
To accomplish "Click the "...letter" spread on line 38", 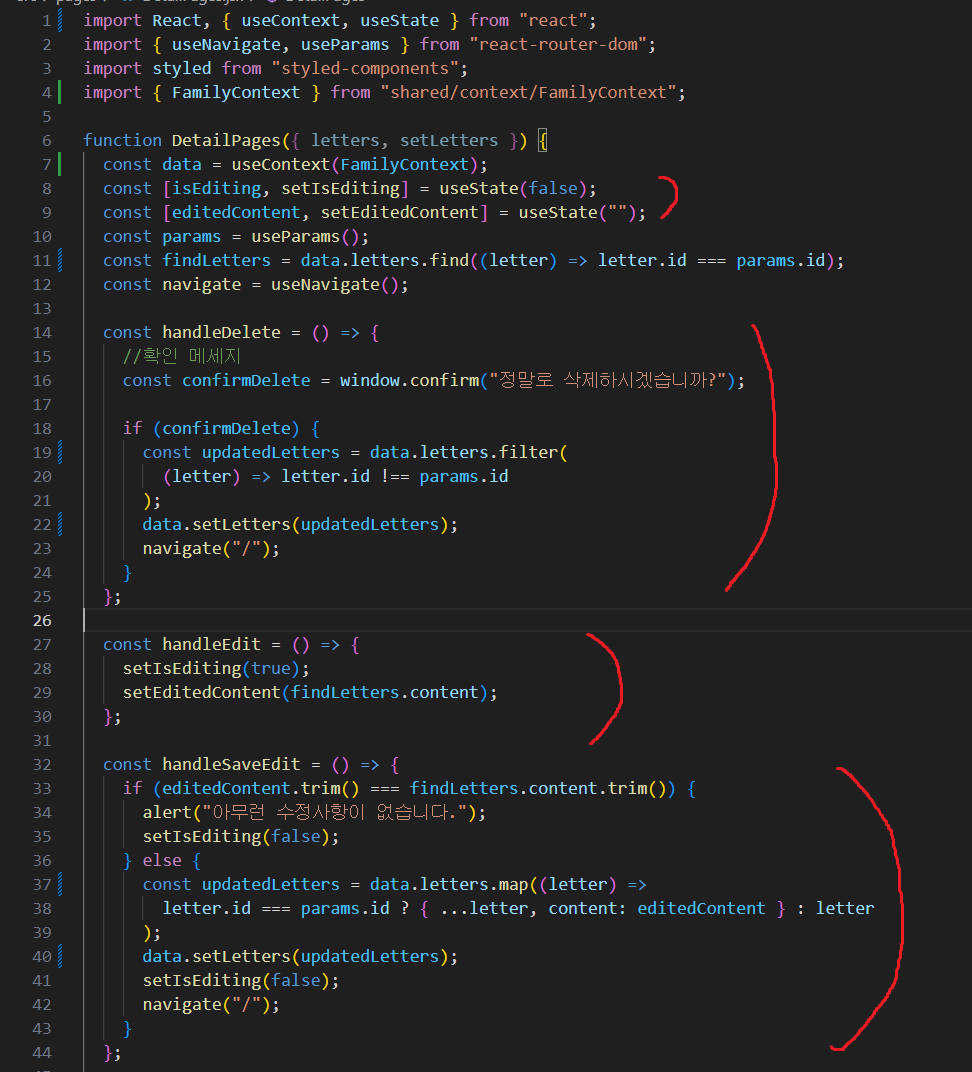I will pyautogui.click(x=484, y=909).
